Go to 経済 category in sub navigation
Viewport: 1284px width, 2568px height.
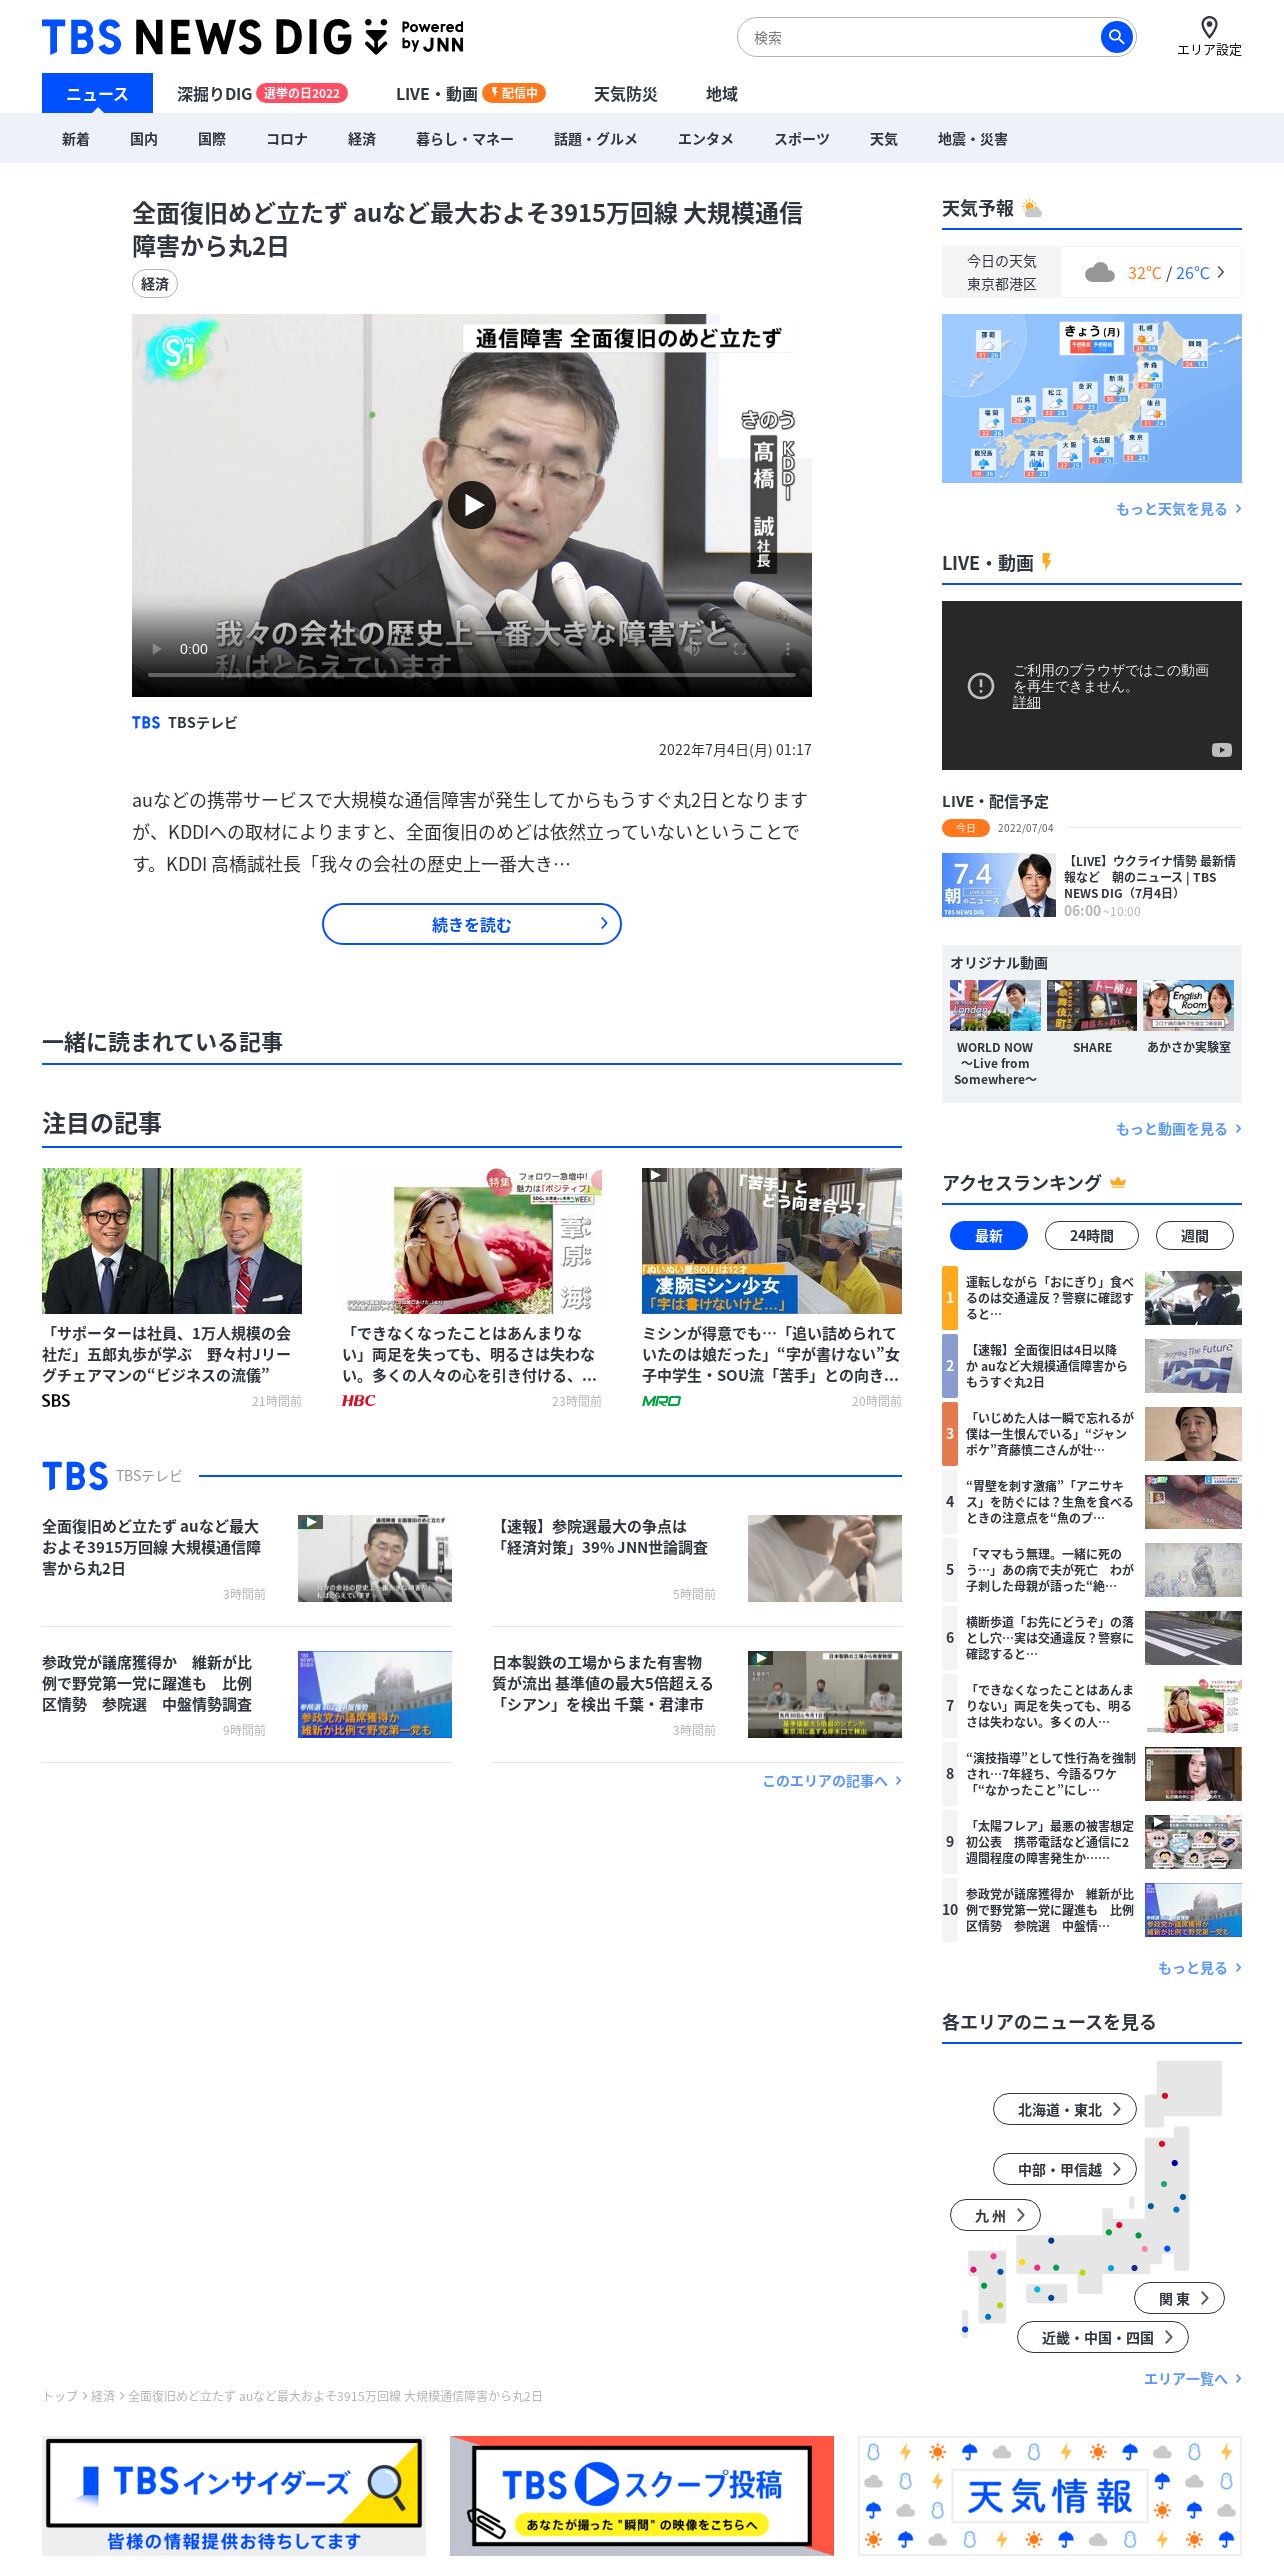click(x=362, y=139)
